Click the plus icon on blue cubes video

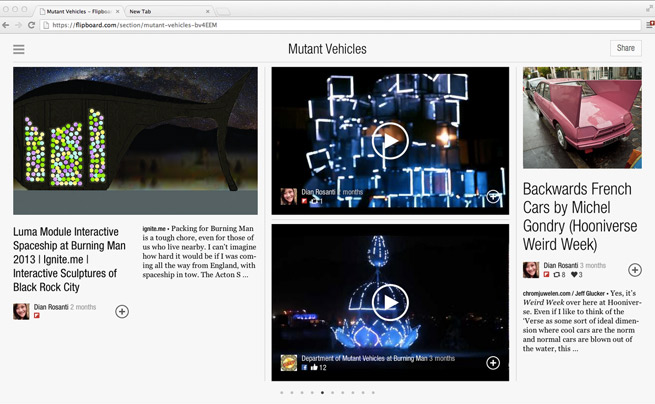(x=493, y=196)
